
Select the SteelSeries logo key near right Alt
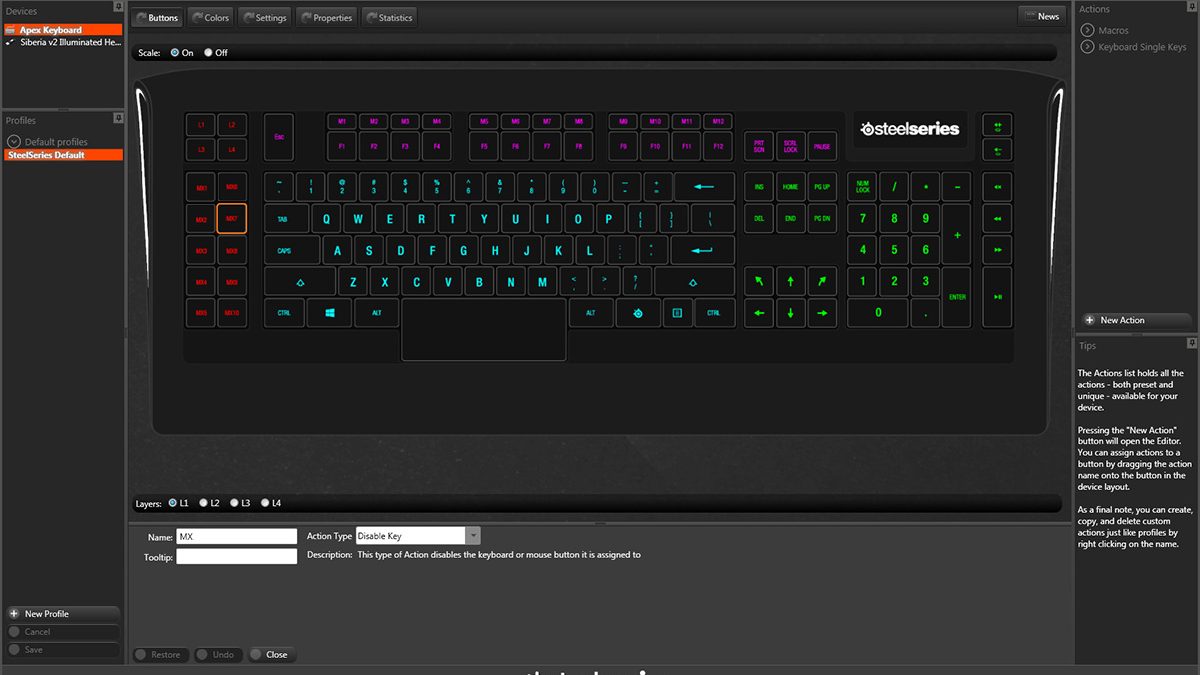[638, 313]
